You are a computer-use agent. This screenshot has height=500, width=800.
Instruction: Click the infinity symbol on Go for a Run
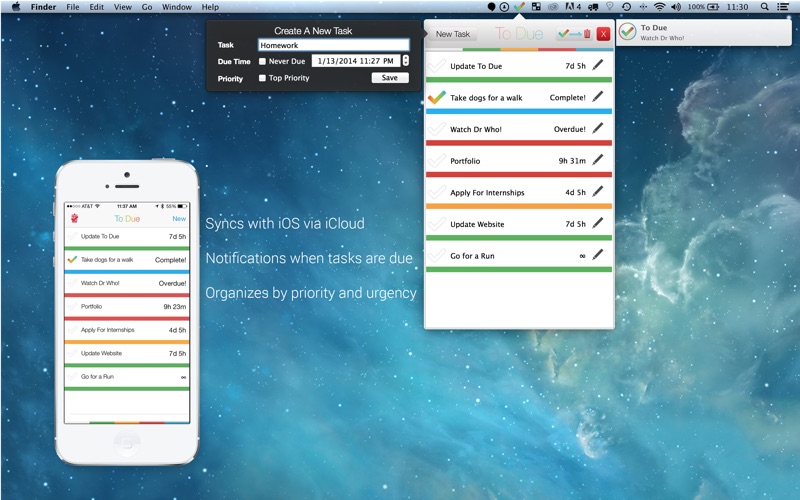point(582,256)
